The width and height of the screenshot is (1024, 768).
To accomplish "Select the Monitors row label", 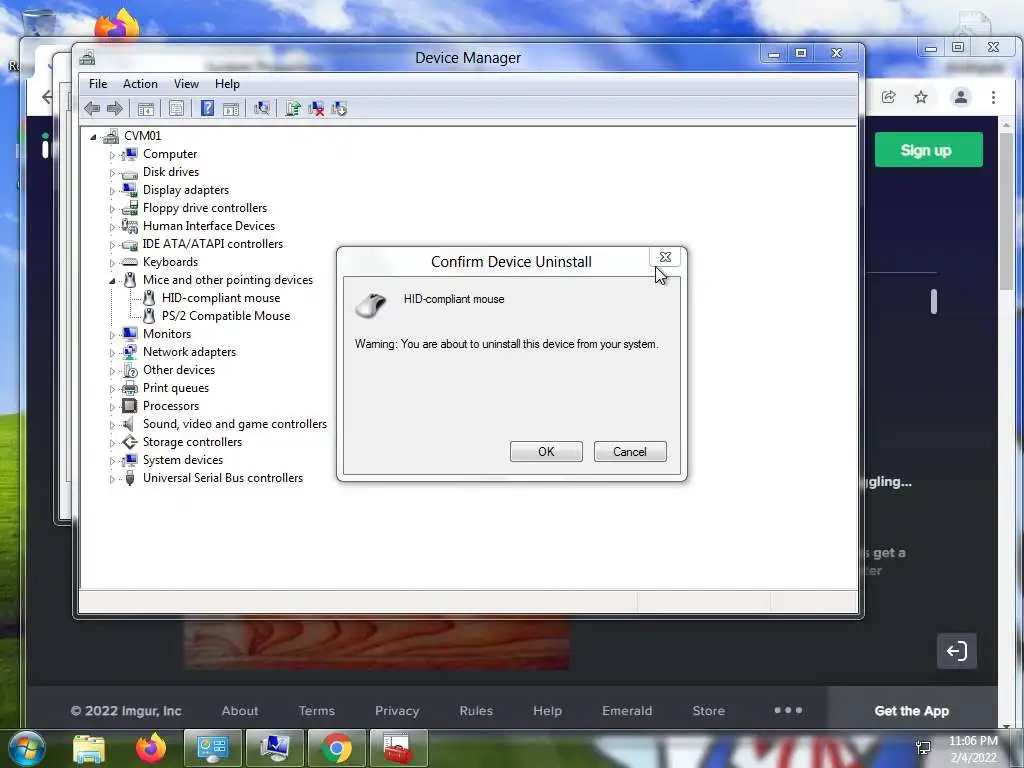I will pos(167,334).
